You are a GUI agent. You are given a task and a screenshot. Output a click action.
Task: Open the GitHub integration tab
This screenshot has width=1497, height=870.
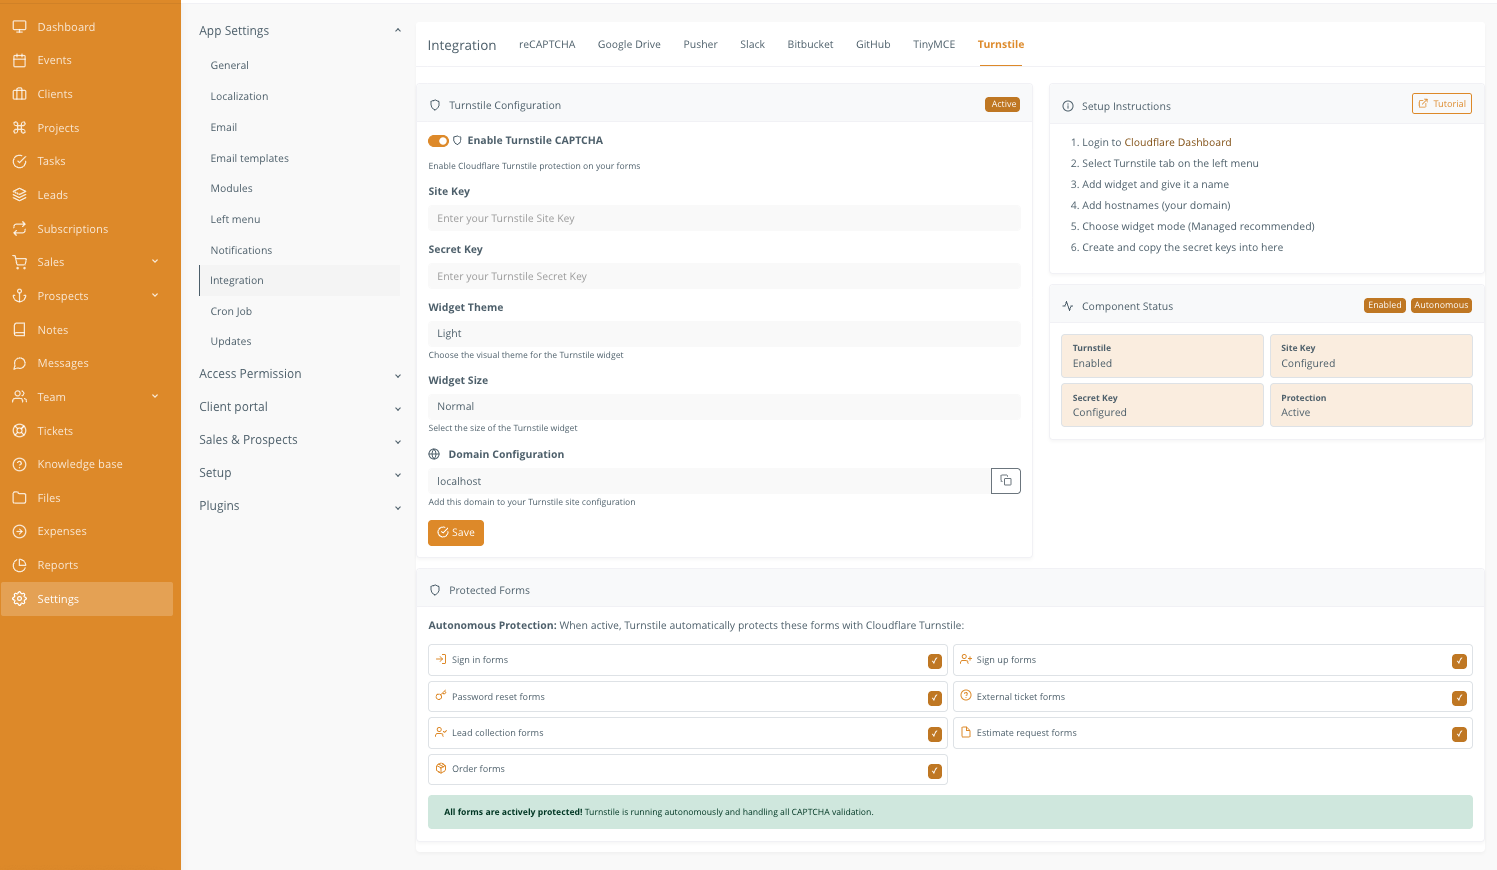pos(872,44)
